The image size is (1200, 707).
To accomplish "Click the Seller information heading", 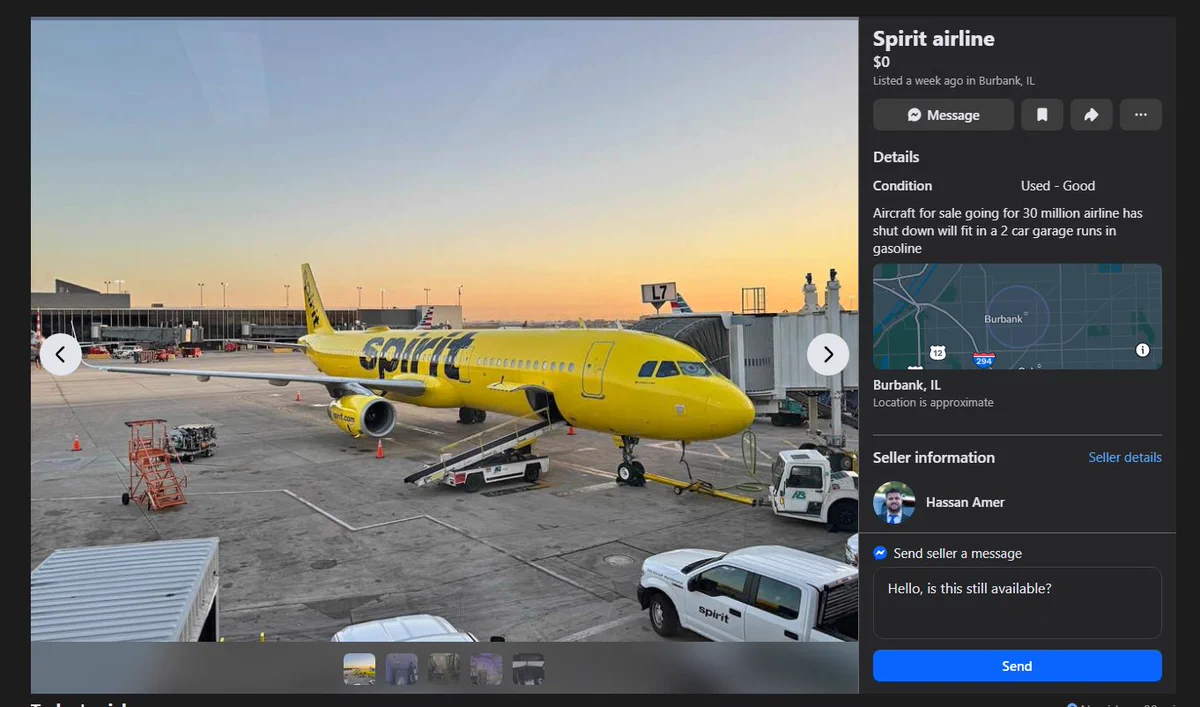I will [934, 458].
